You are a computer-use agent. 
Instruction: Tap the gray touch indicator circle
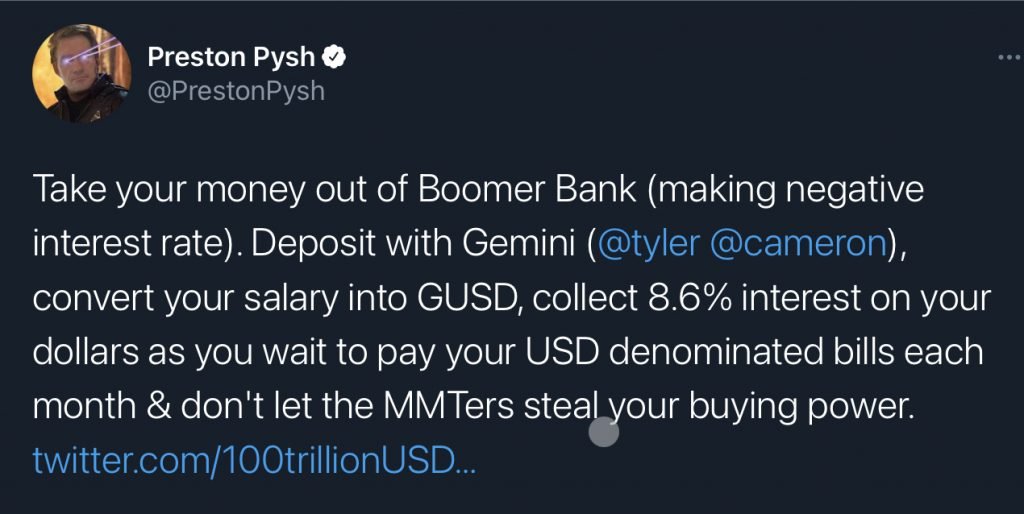pyautogui.click(x=603, y=432)
